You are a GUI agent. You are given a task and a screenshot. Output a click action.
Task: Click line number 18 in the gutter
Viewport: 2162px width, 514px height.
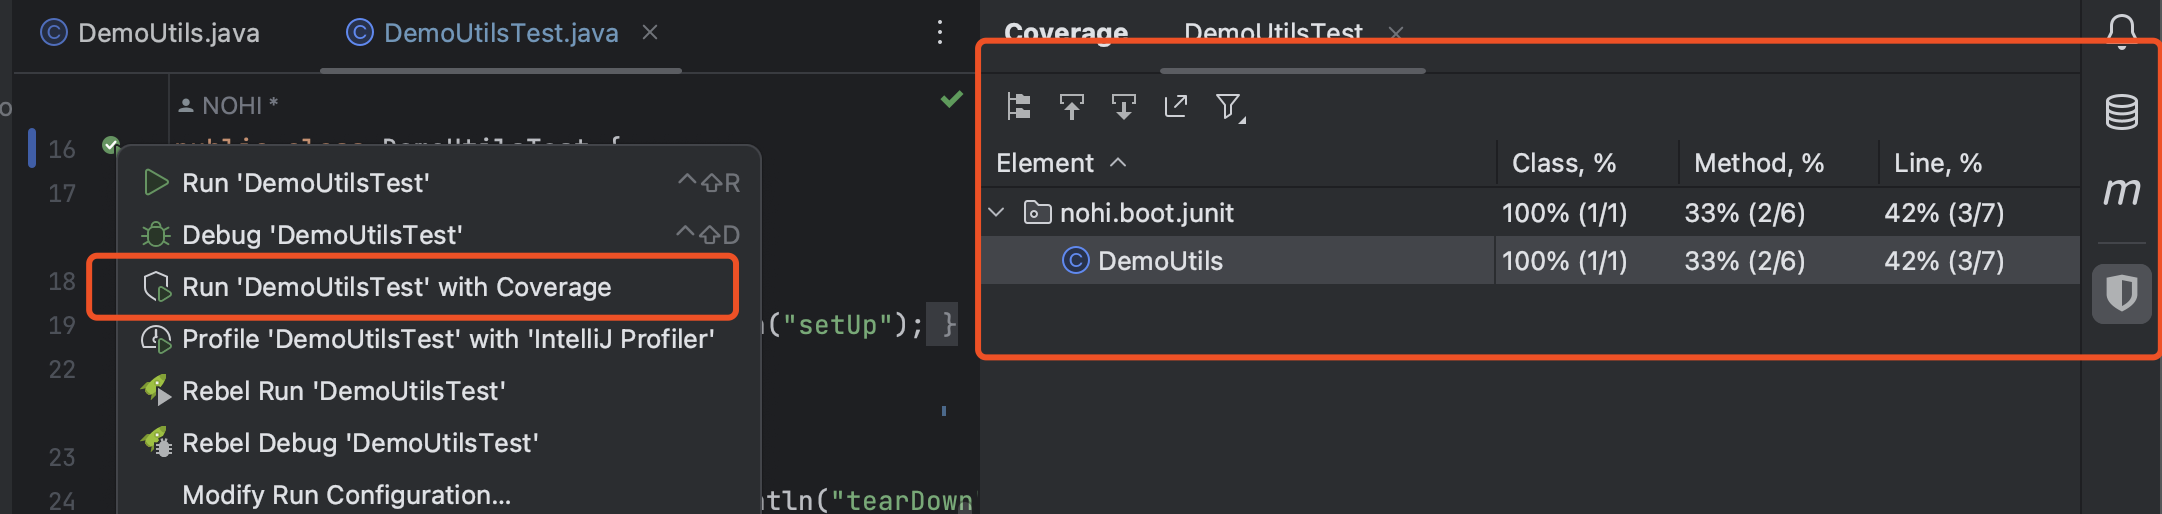[61, 282]
